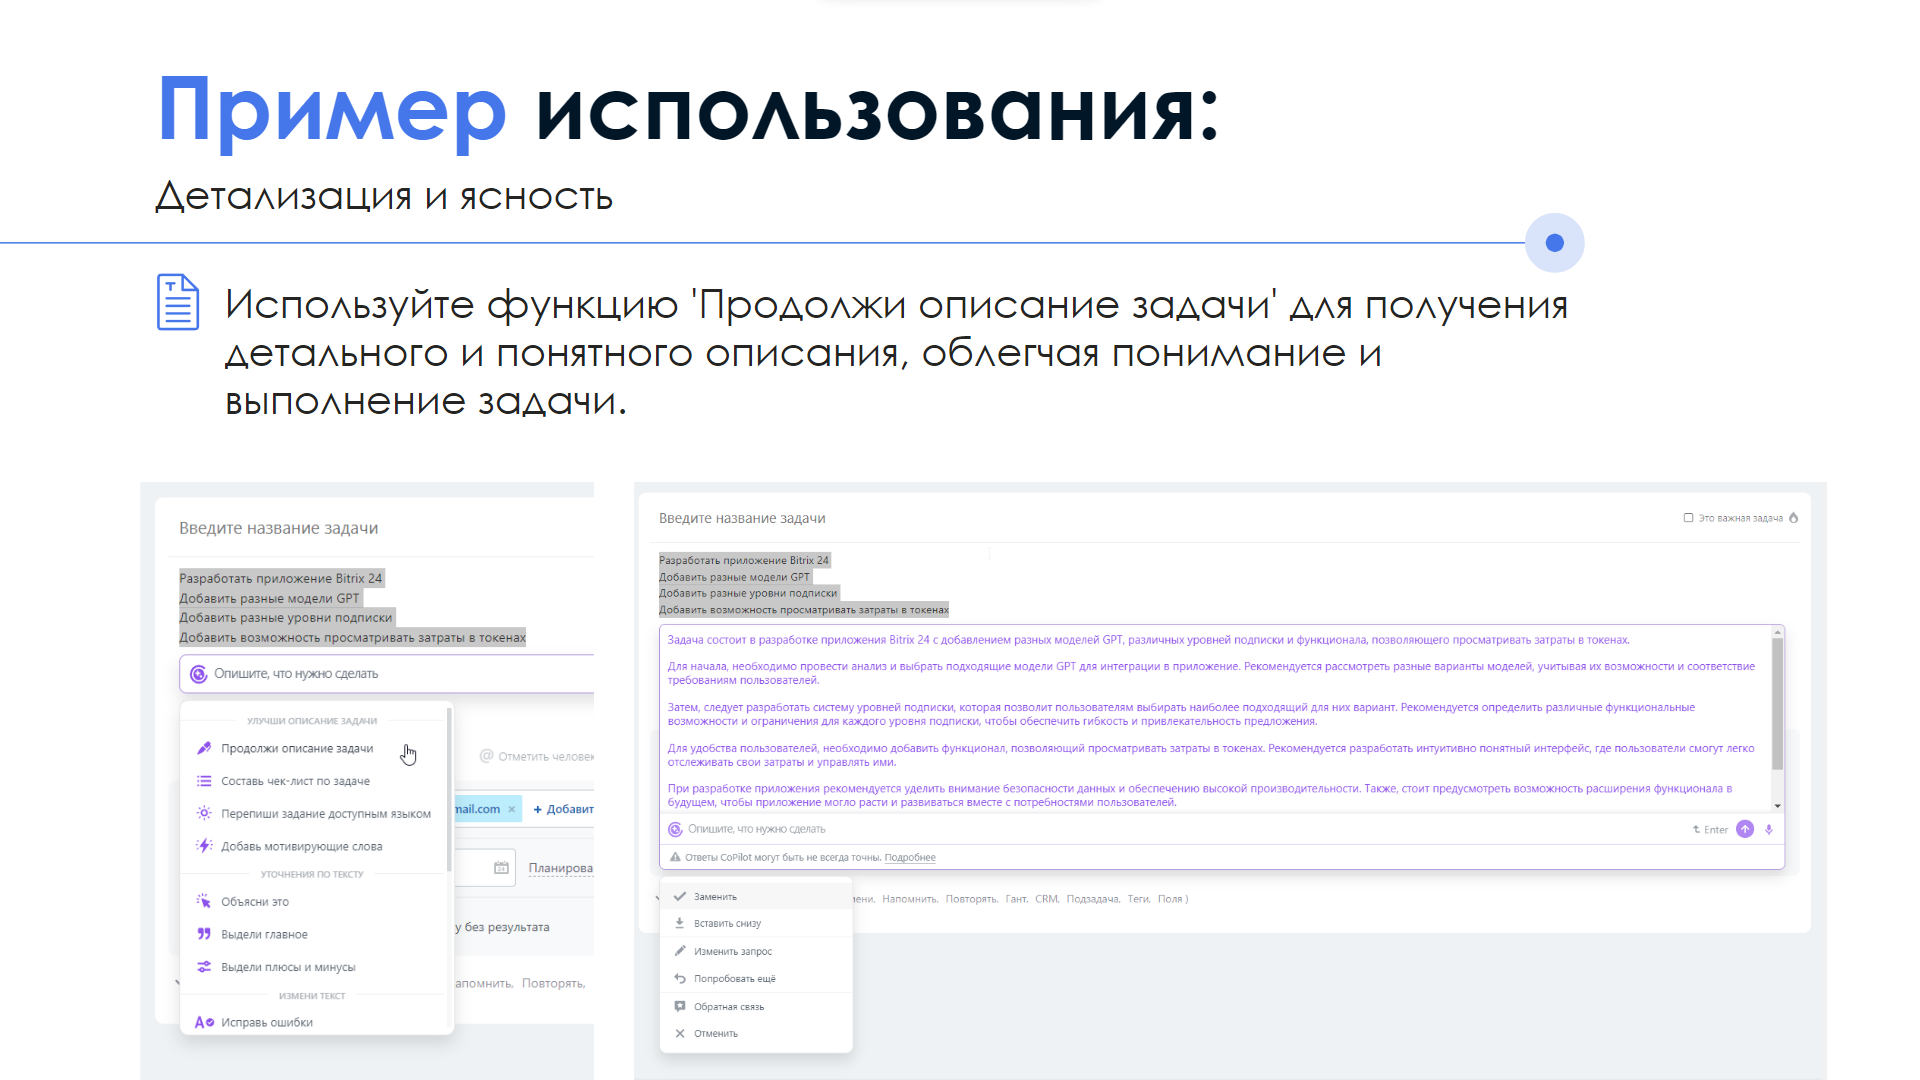Click scroll-up arrow of CoPilot response
The width and height of the screenshot is (1920, 1080).
(1777, 633)
